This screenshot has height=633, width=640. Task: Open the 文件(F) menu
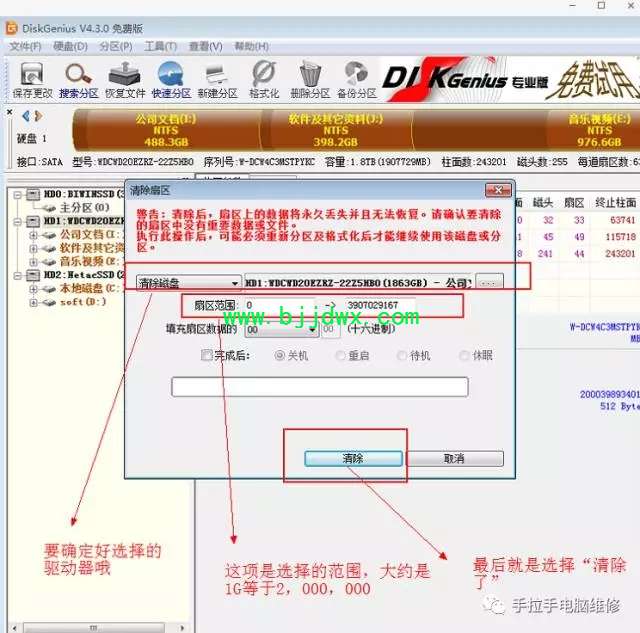coord(25,47)
